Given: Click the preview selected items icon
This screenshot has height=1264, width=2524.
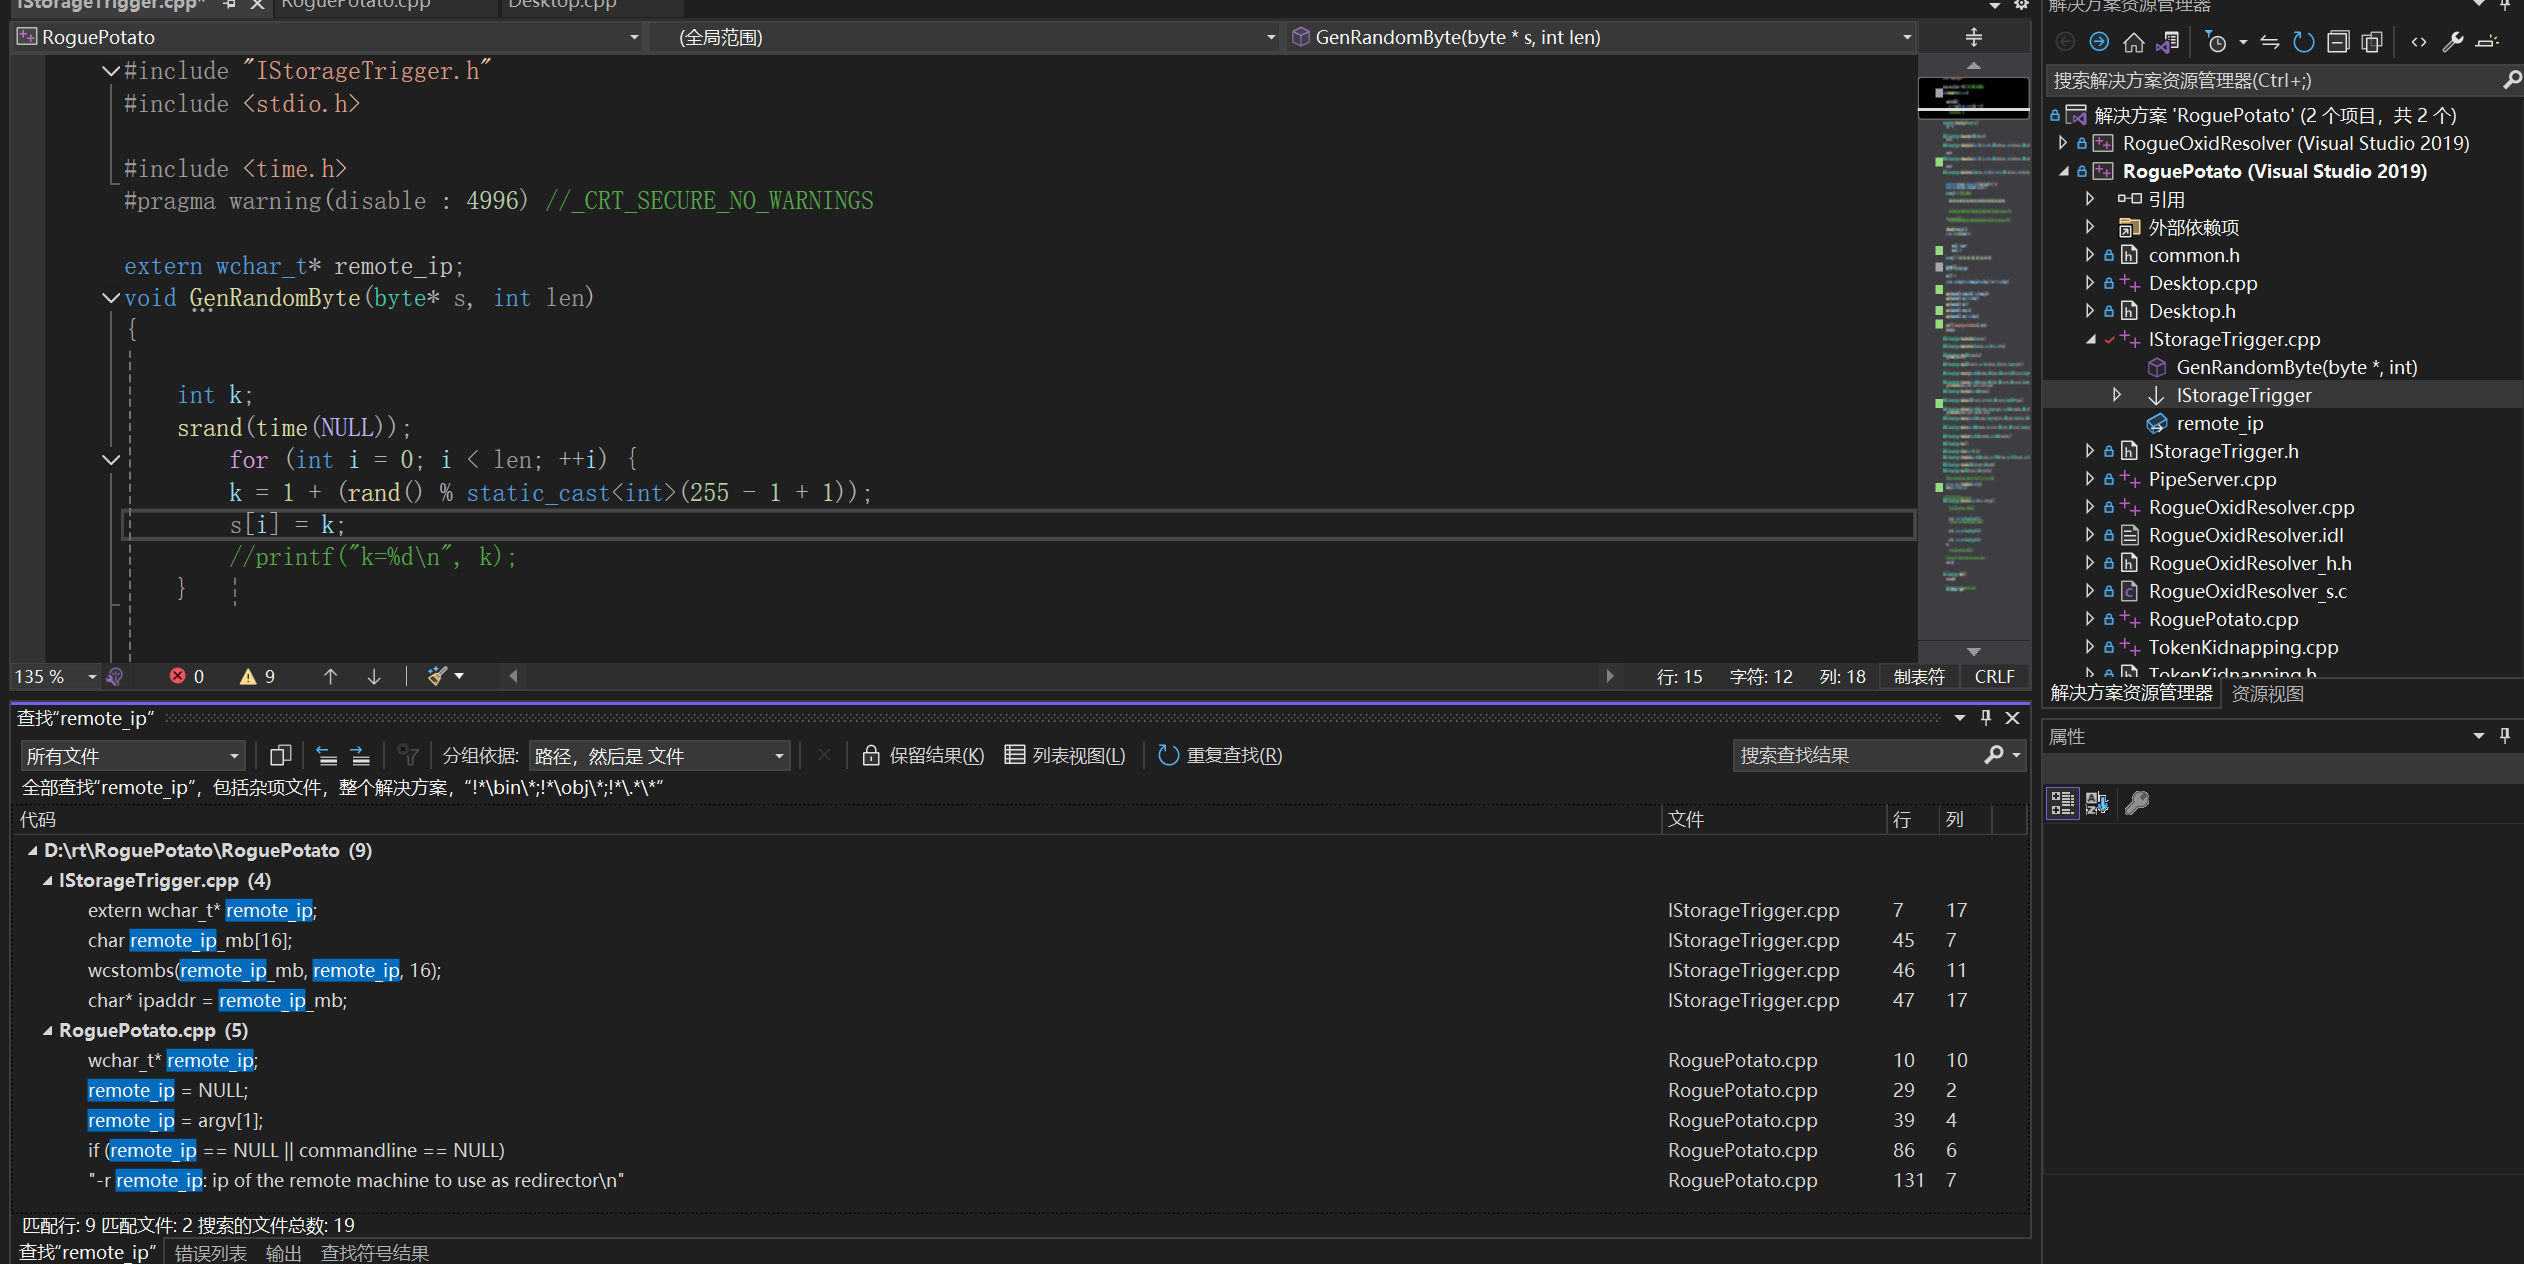Looking at the screenshot, I should [2487, 42].
